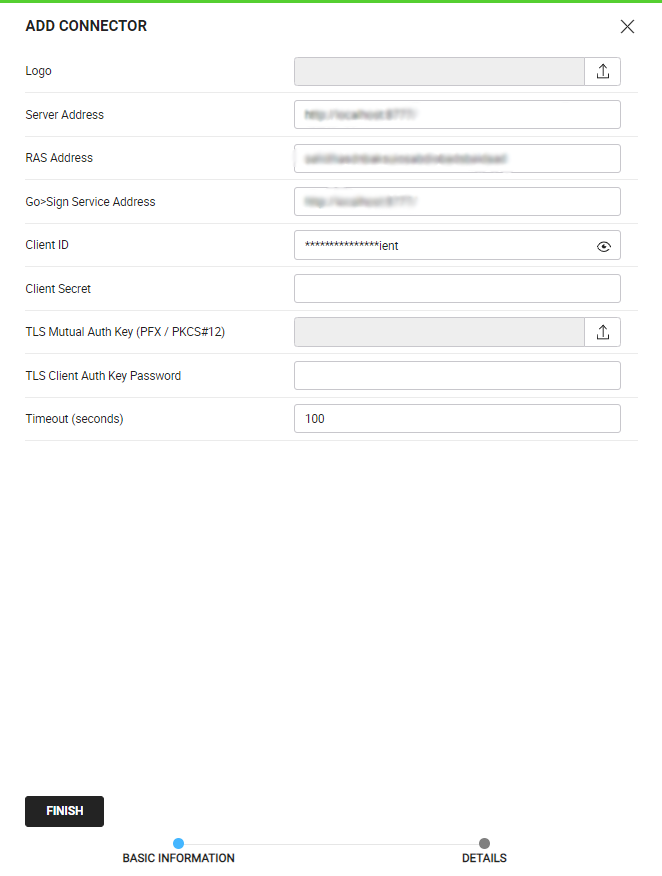Switch to the Details step label
This screenshot has width=662, height=876.
pyautogui.click(x=484, y=858)
